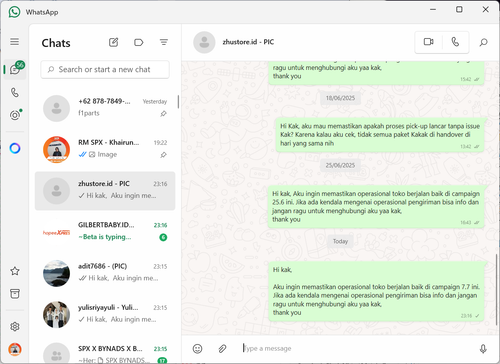Open zhustore.id - PIC contact info header
The image size is (500, 364).
[x=248, y=42]
